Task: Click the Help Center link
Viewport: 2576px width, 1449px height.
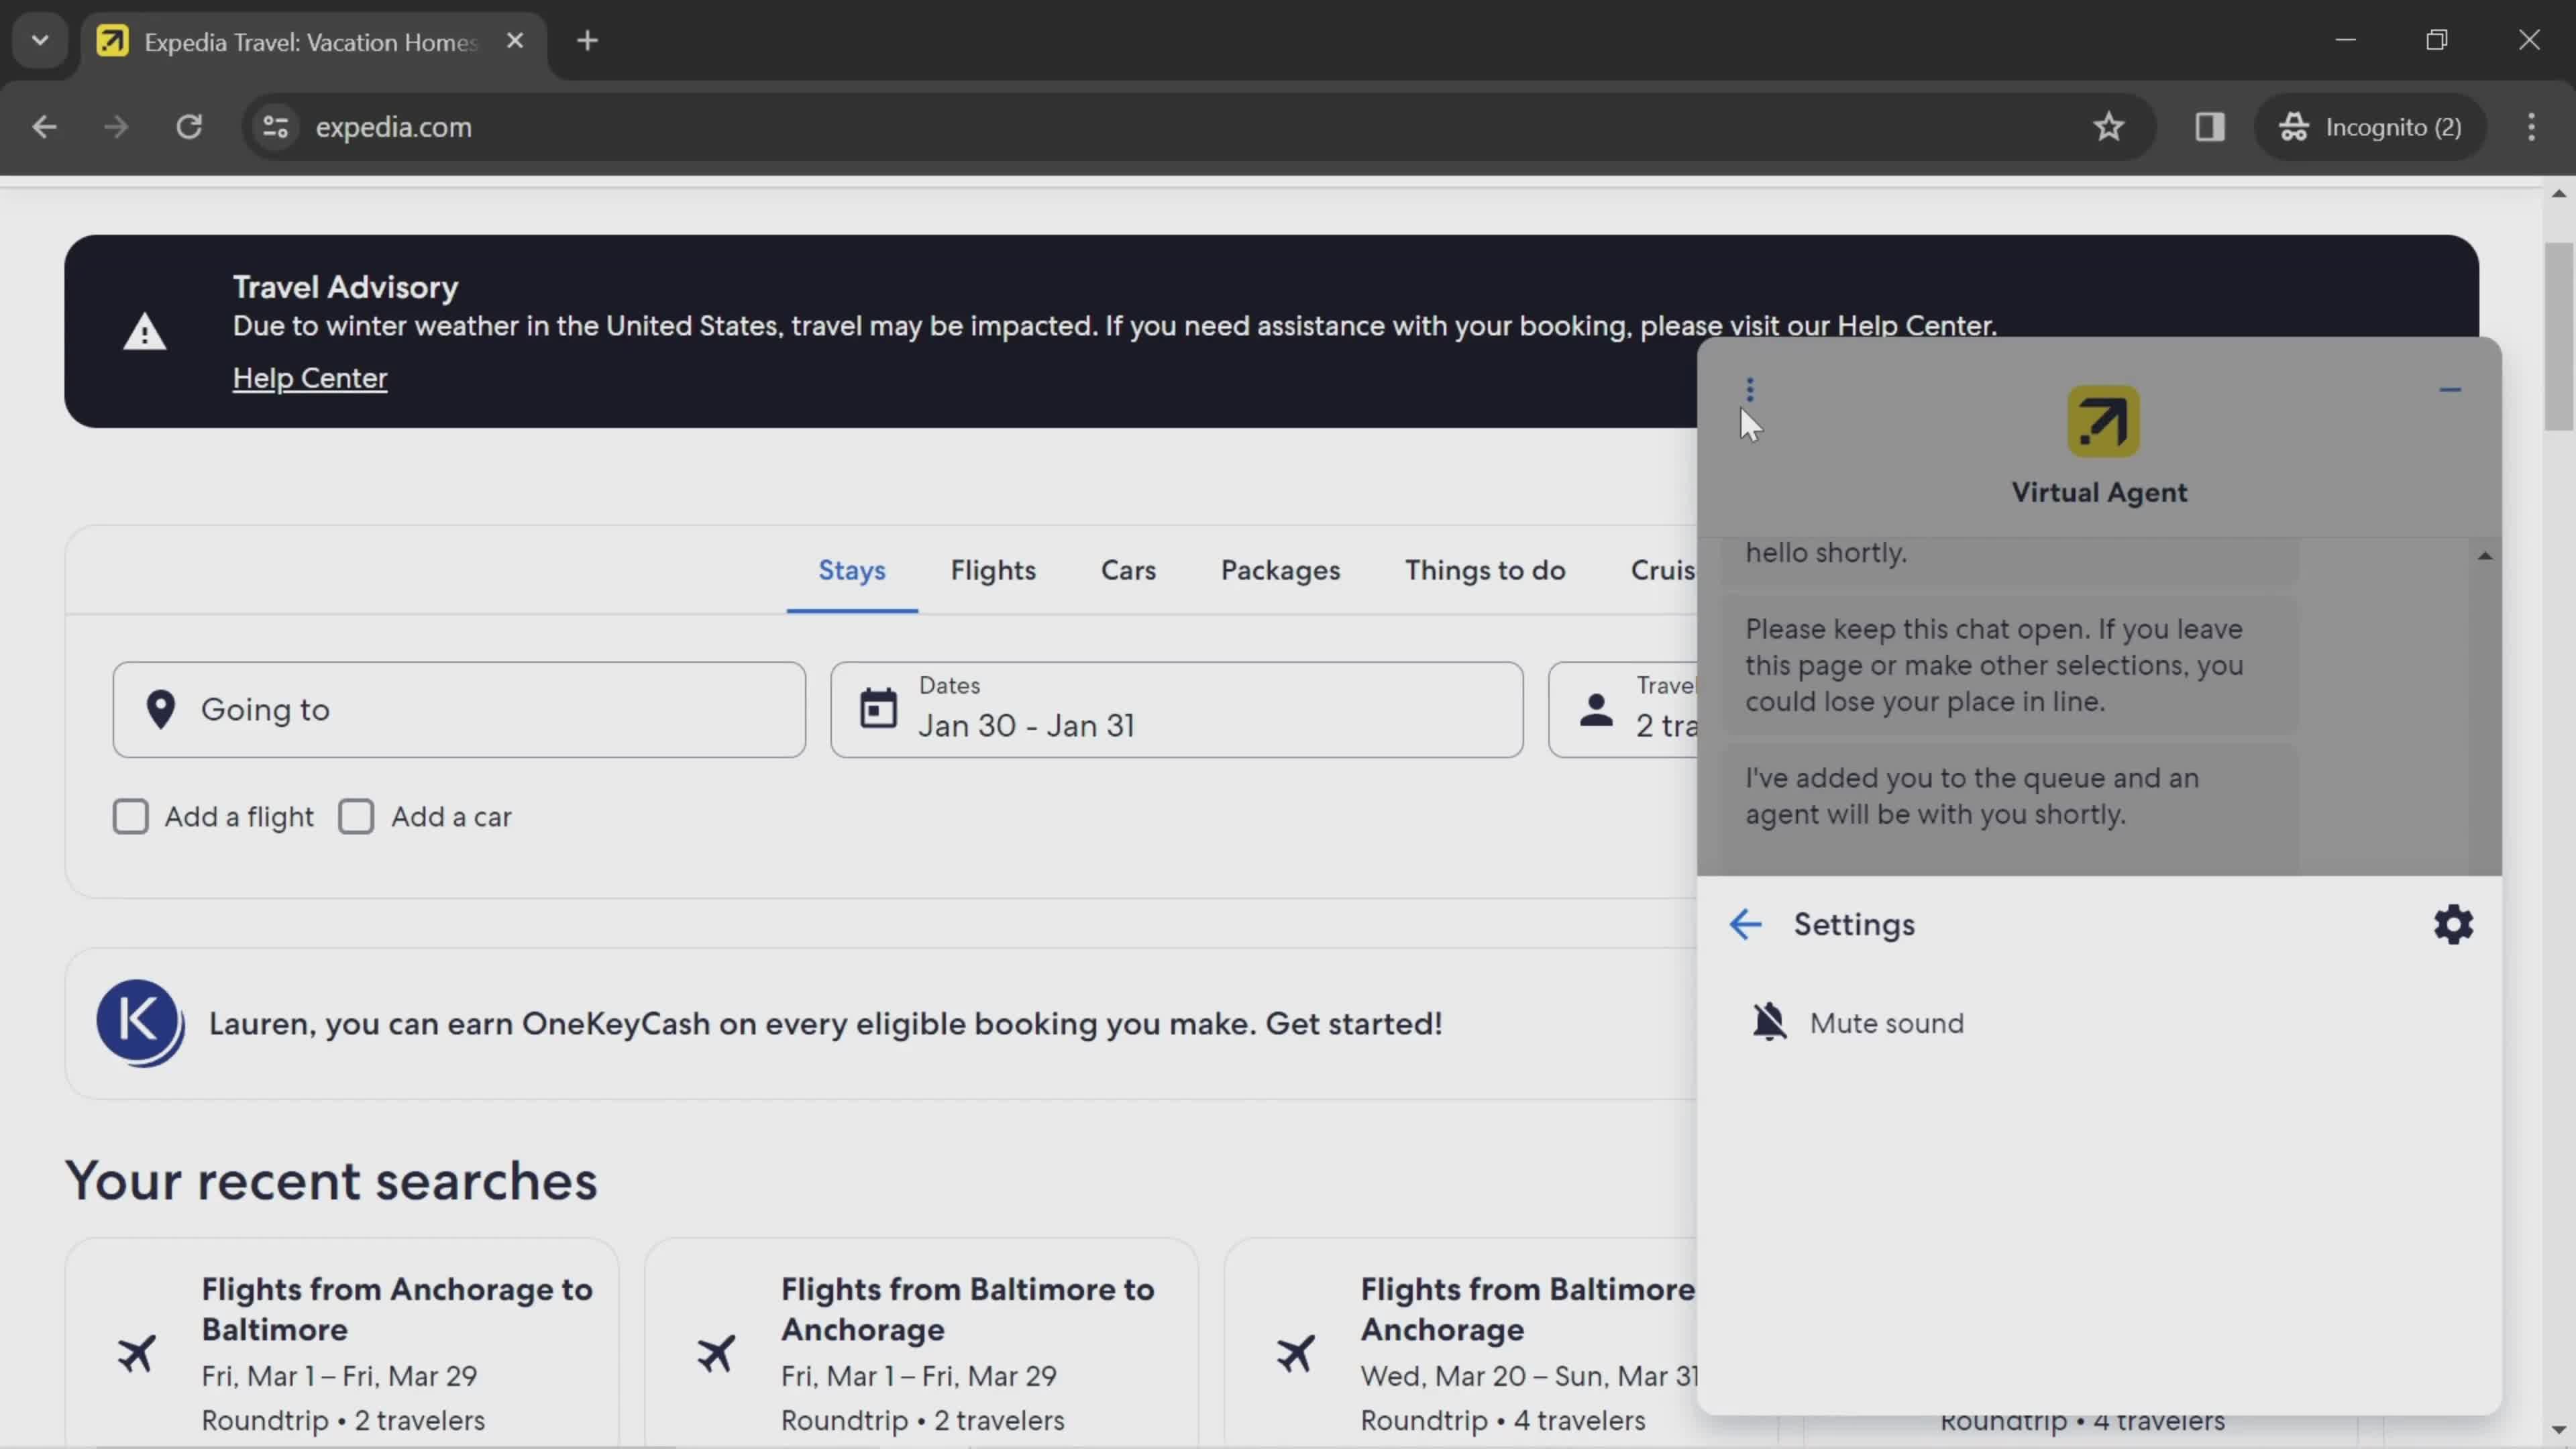Action: [310, 377]
